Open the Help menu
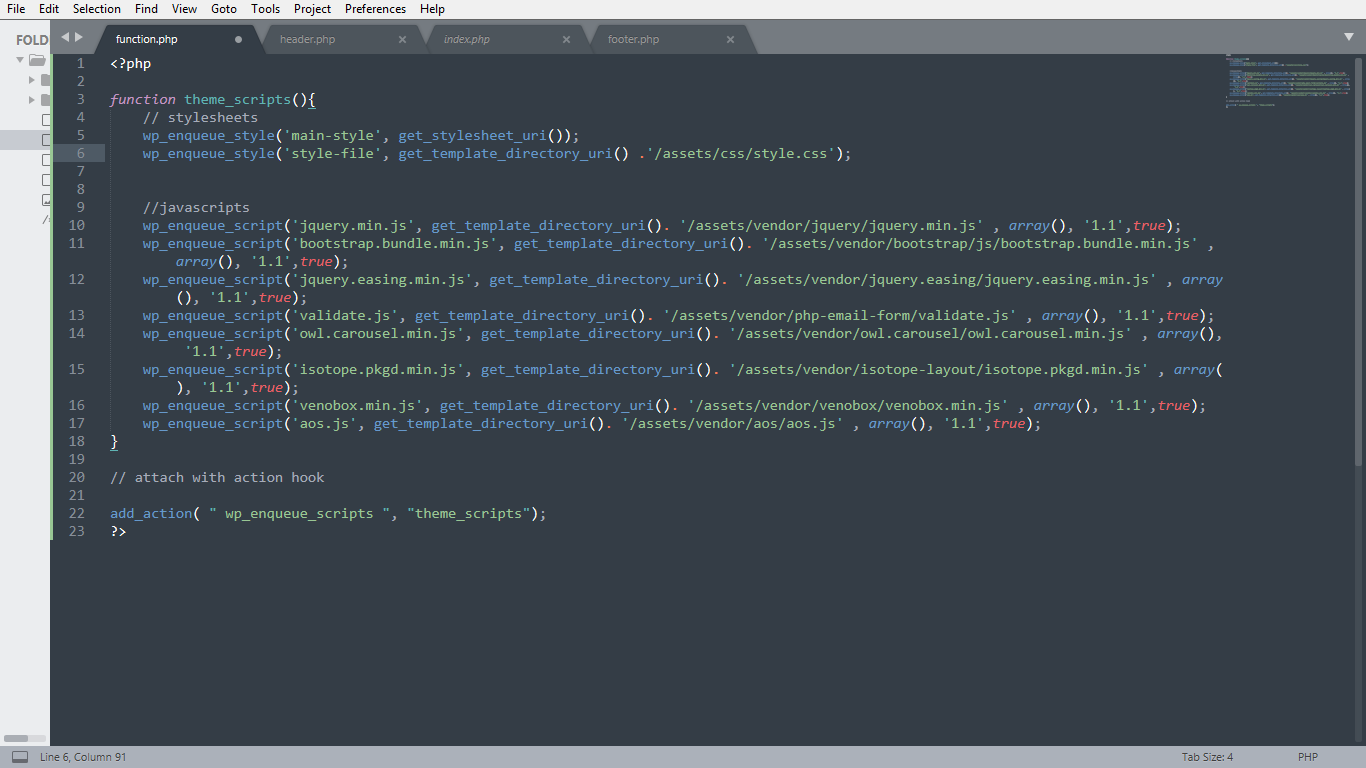The height and width of the screenshot is (768, 1366). point(432,9)
